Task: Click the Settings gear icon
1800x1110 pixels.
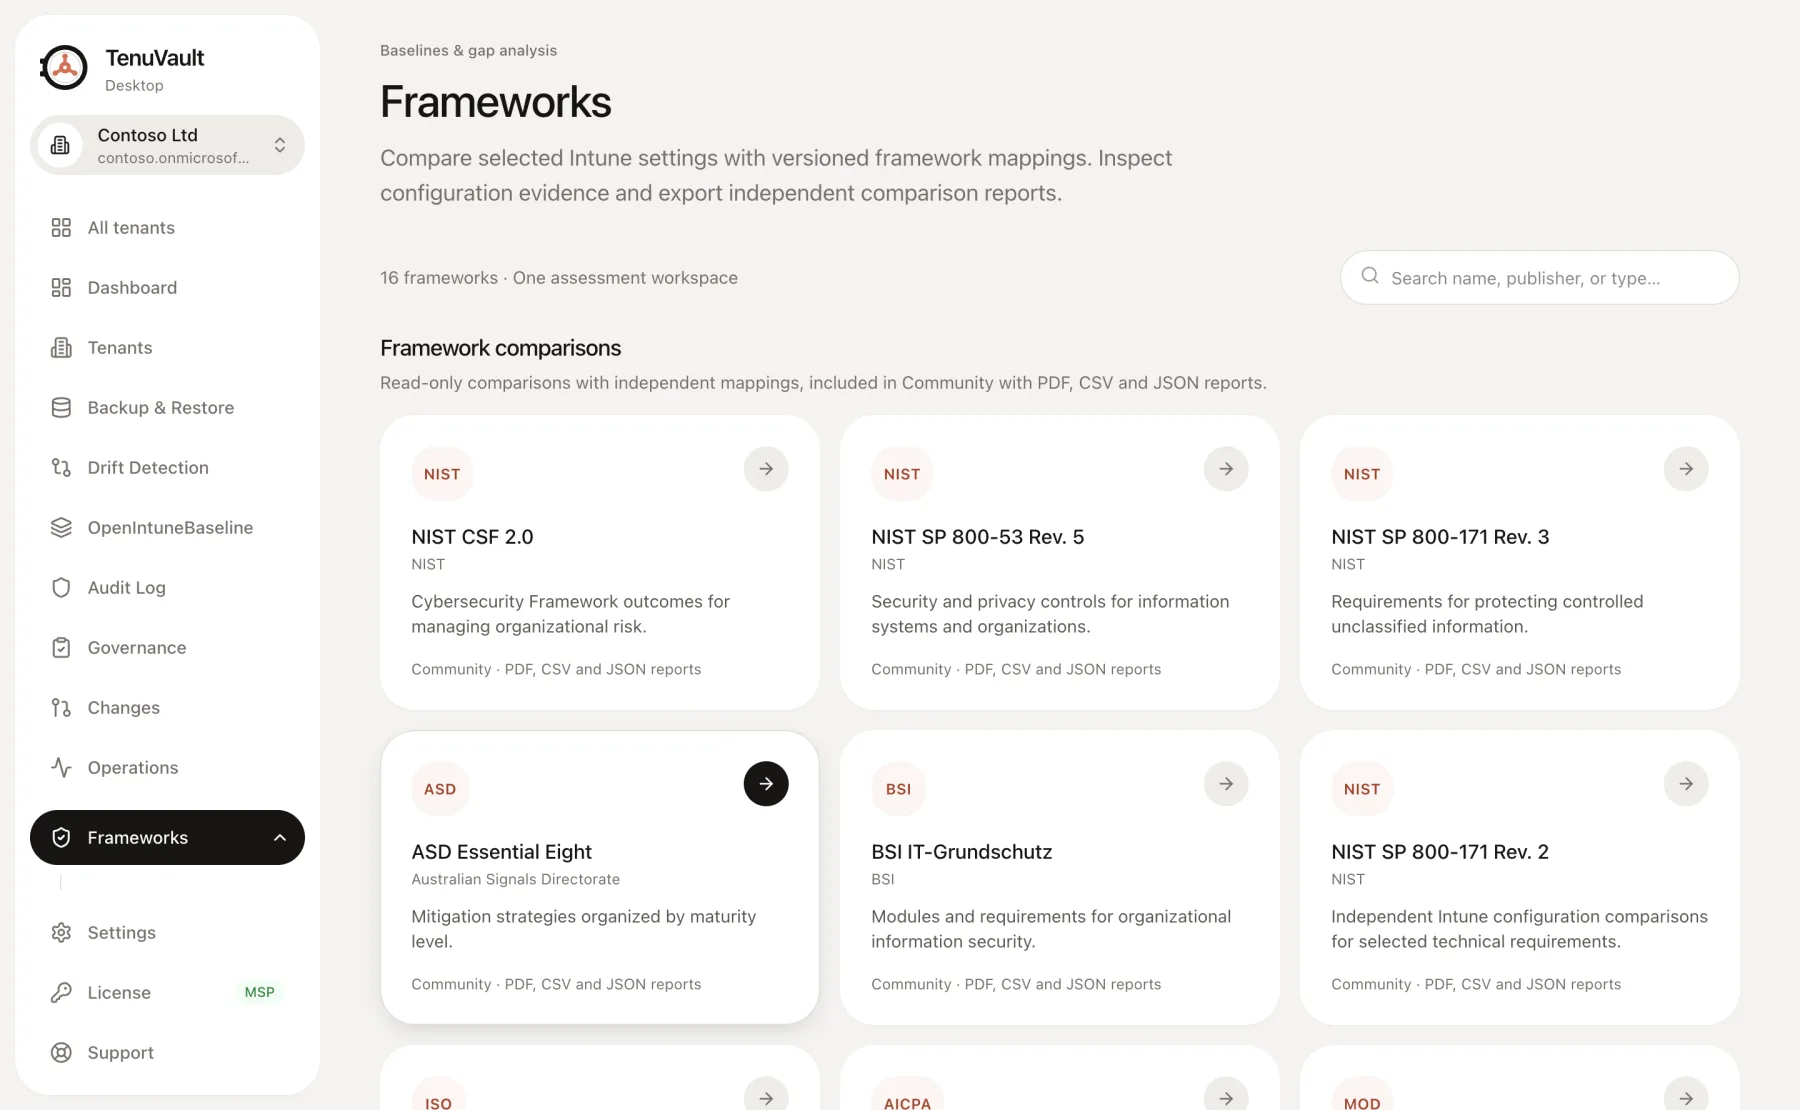Action: 61,933
